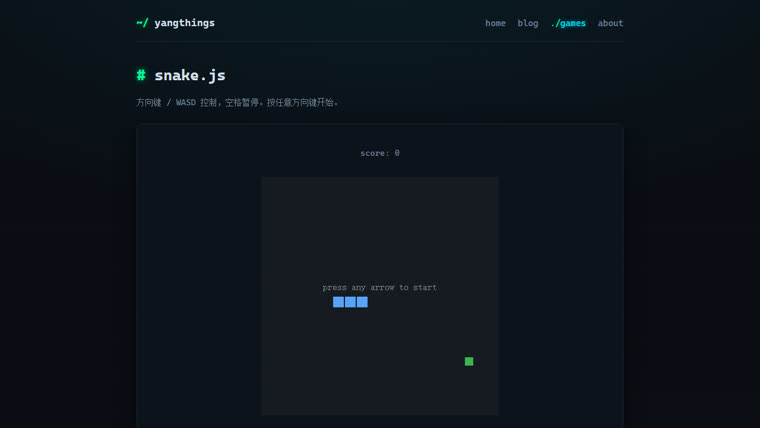Click the score: 0 label
Image resolution: width=760 pixels, height=428 pixels.
point(380,153)
